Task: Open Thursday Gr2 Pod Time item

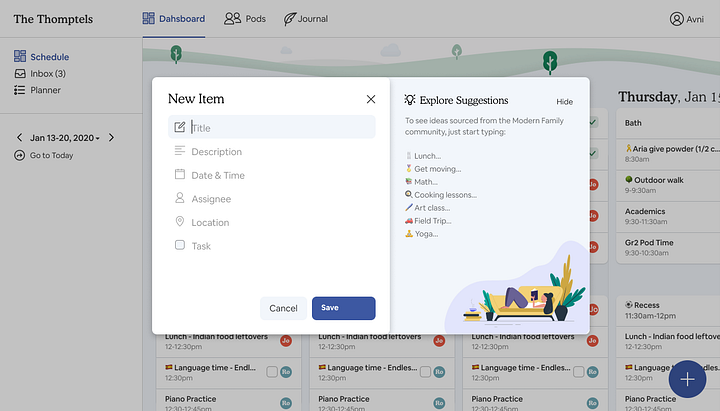Action: tap(668, 247)
